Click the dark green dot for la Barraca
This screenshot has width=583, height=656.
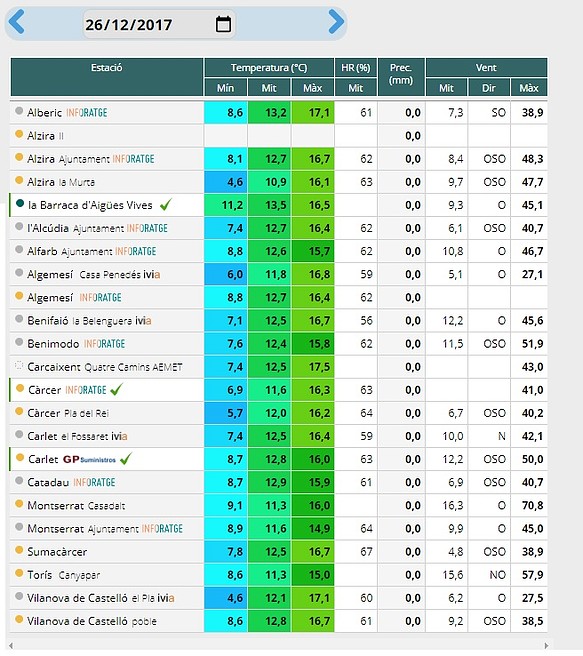[x=20, y=204]
